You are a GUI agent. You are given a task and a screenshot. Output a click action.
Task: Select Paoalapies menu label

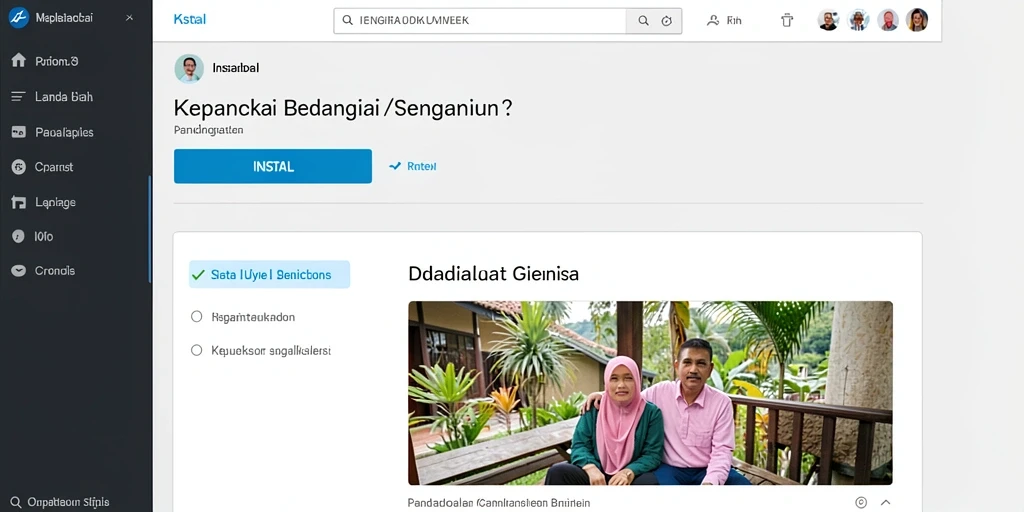64,132
